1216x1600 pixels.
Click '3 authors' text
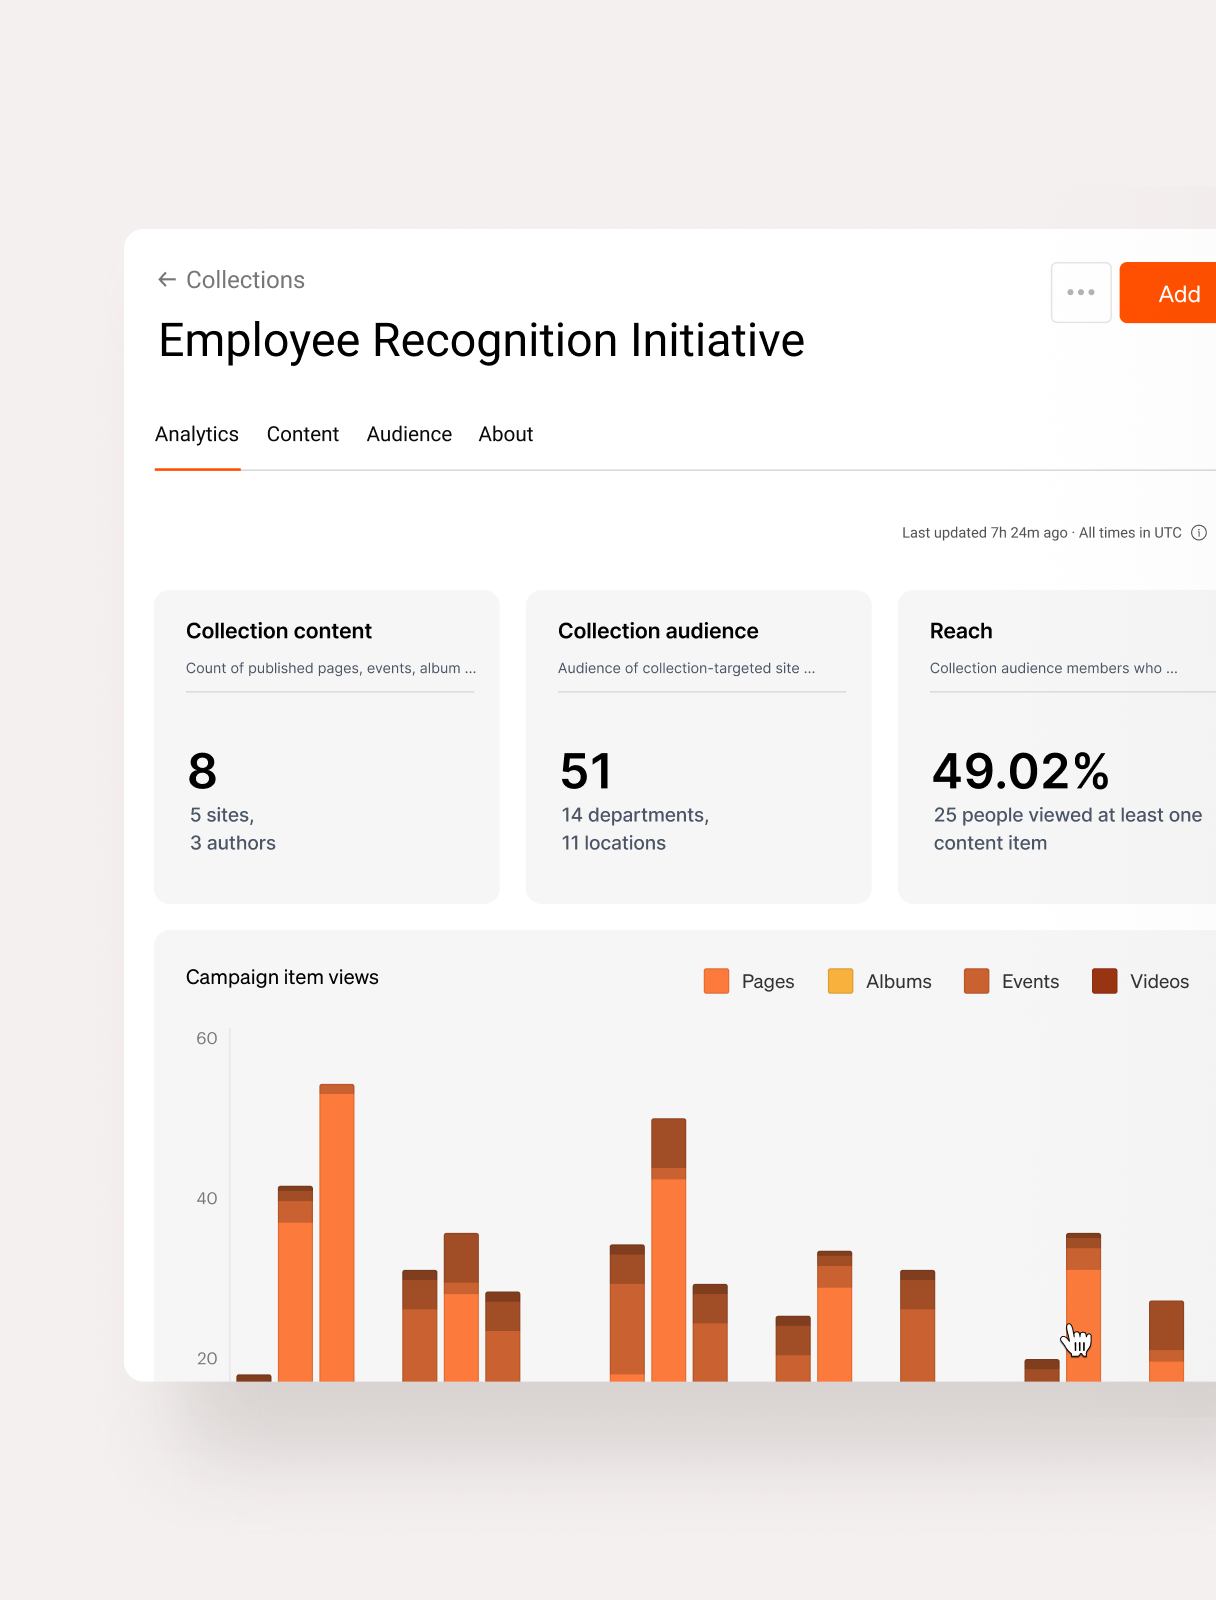click(233, 843)
